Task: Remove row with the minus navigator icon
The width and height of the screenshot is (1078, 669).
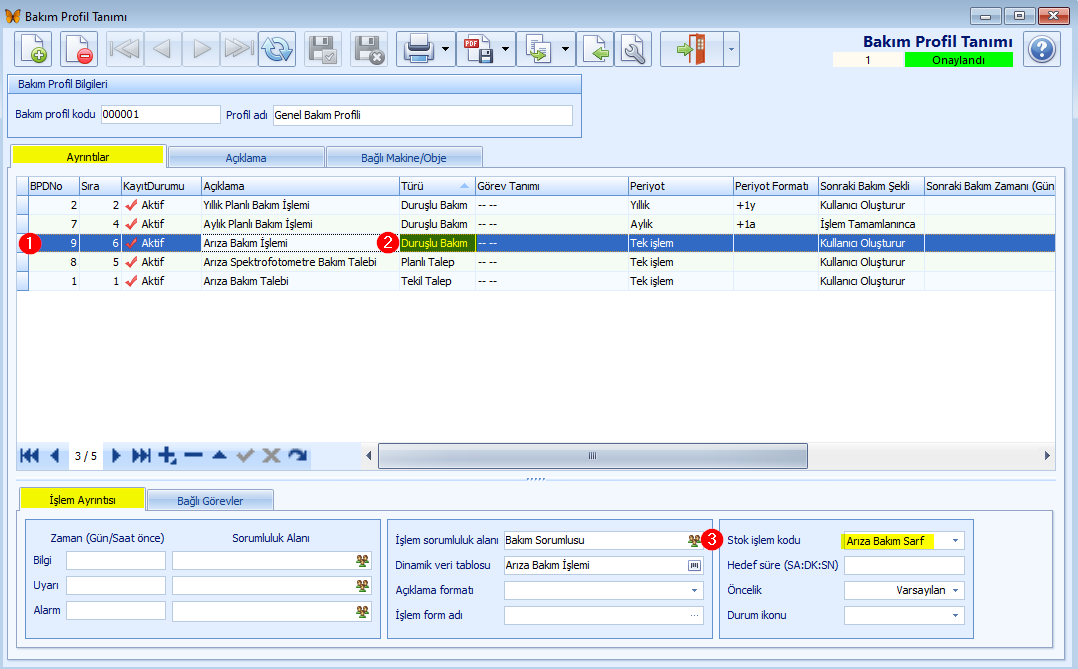Action: point(194,455)
